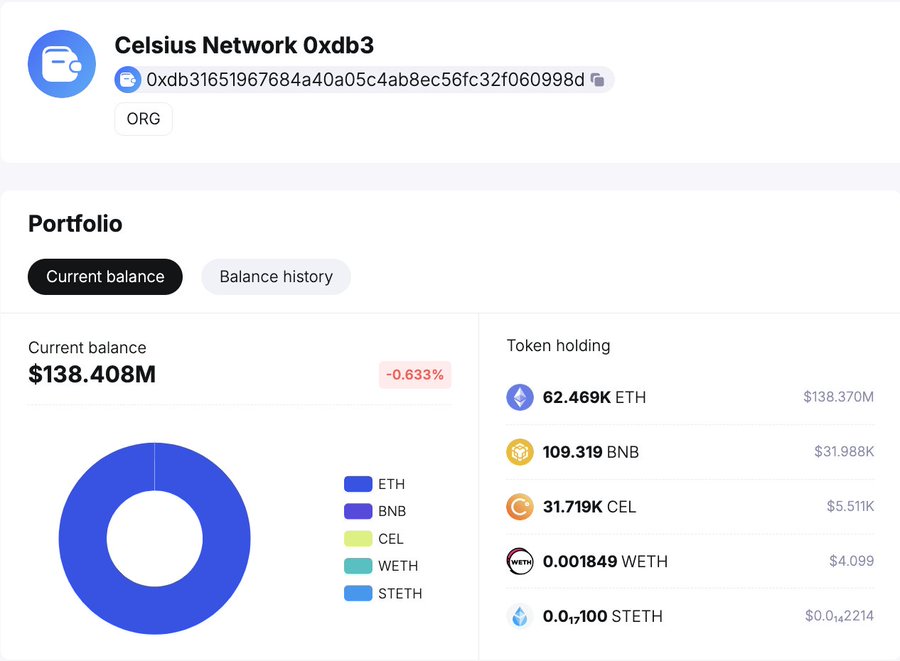Image resolution: width=900 pixels, height=661 pixels.
Task: Click the STETH token icon
Action: (x=520, y=616)
